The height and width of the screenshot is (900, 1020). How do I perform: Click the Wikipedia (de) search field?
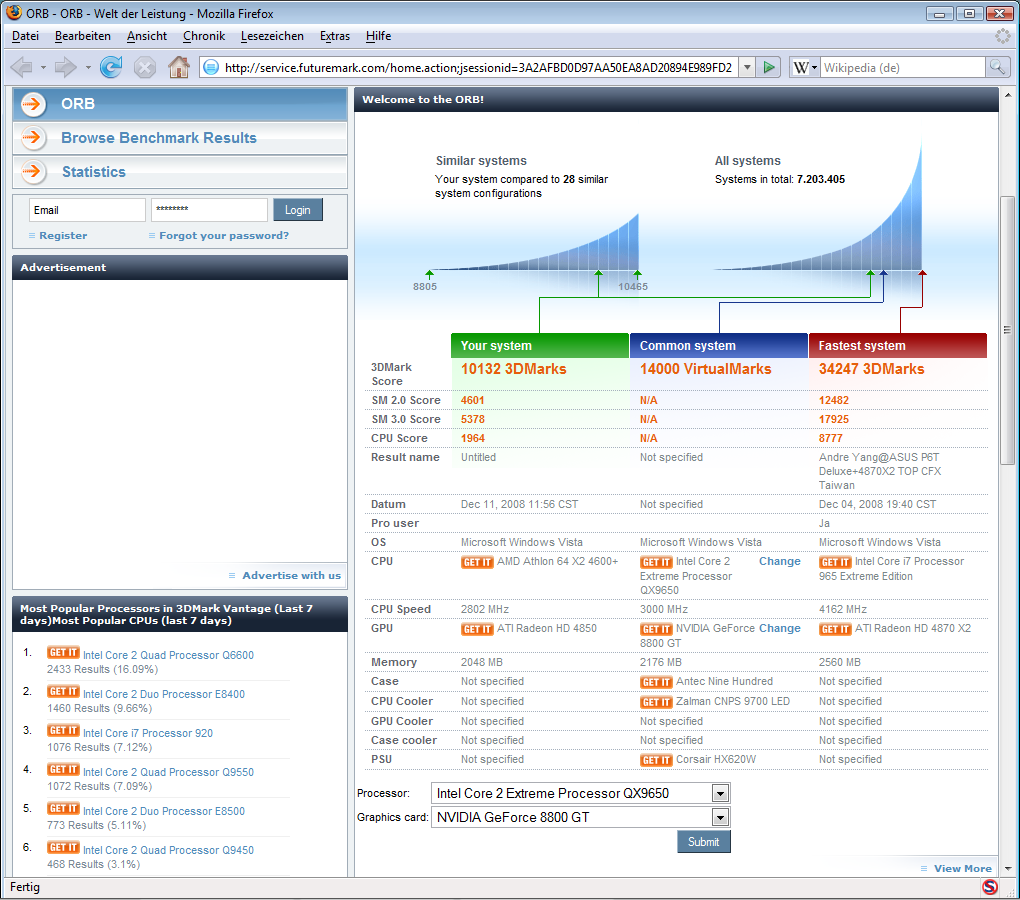click(904, 68)
